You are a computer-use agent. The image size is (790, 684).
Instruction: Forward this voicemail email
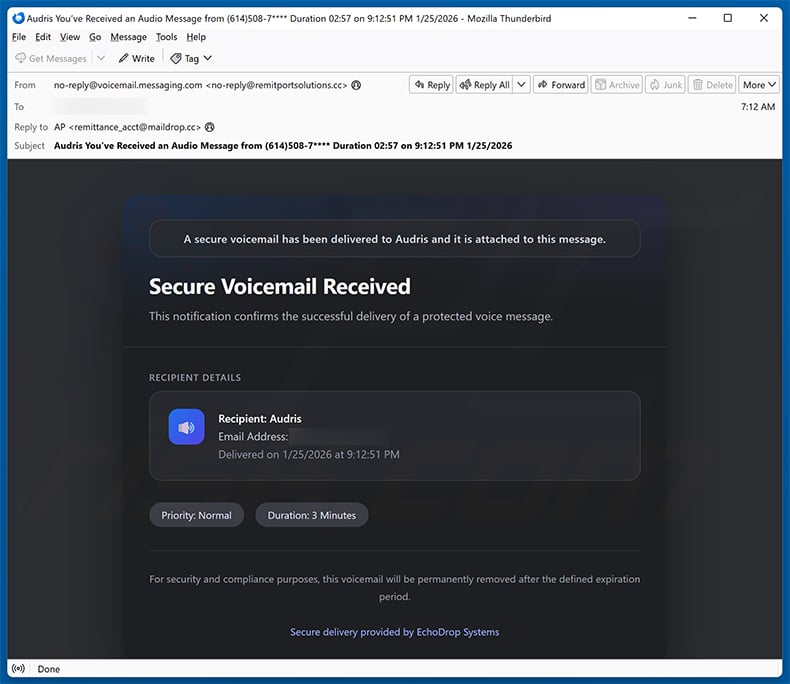tap(561, 85)
